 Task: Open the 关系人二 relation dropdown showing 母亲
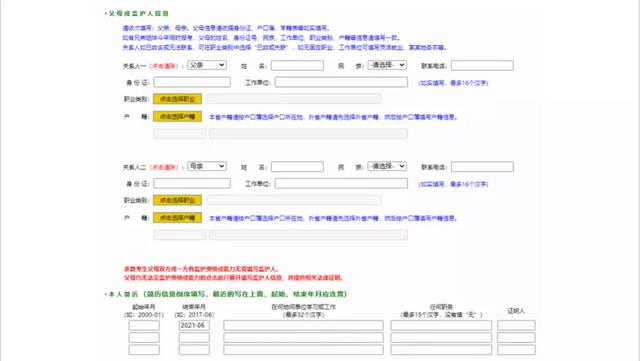[x=207, y=166]
